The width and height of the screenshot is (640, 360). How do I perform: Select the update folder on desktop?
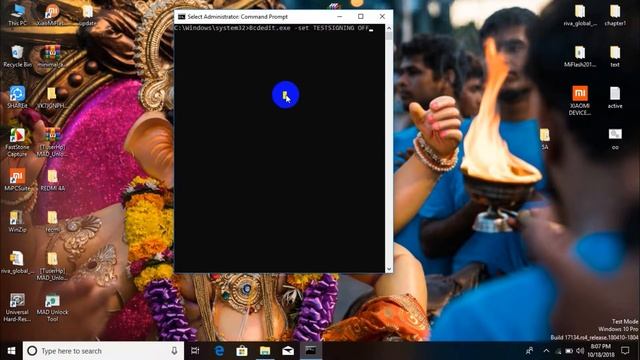87,15
